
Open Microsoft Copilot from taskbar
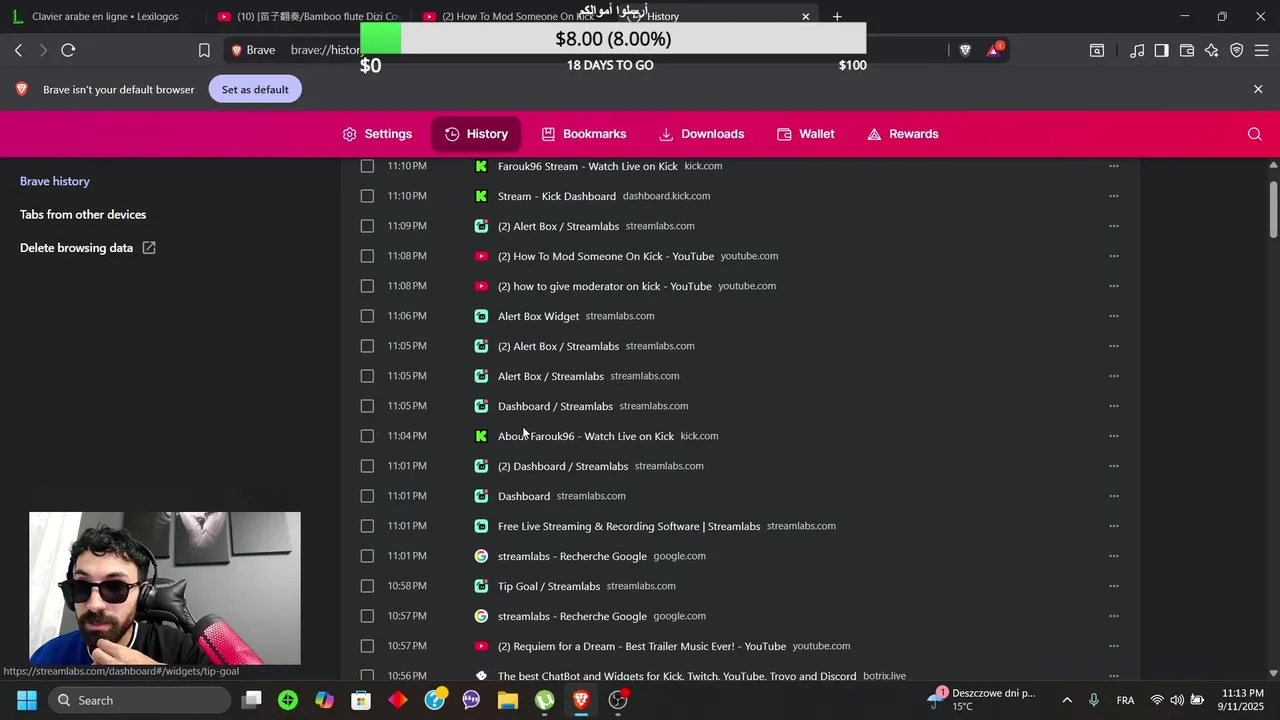pyautogui.click(x=325, y=700)
